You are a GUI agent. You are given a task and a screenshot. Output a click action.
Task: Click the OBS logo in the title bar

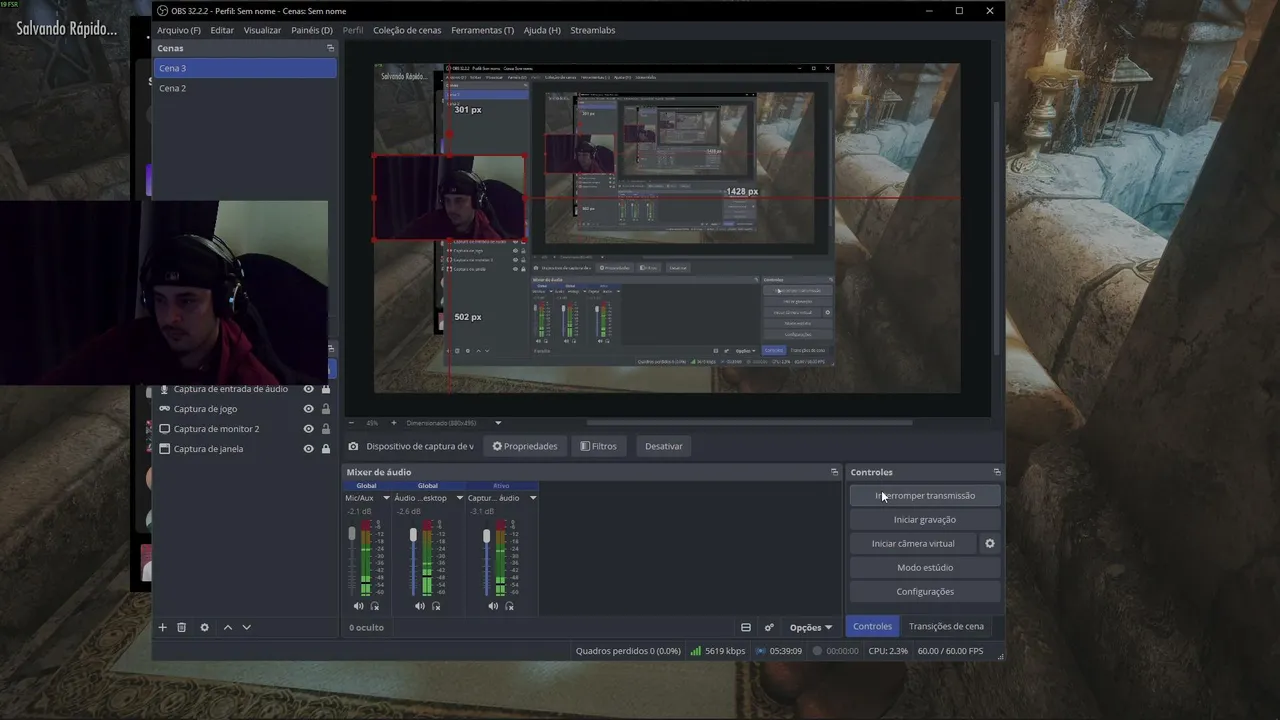pos(162,11)
